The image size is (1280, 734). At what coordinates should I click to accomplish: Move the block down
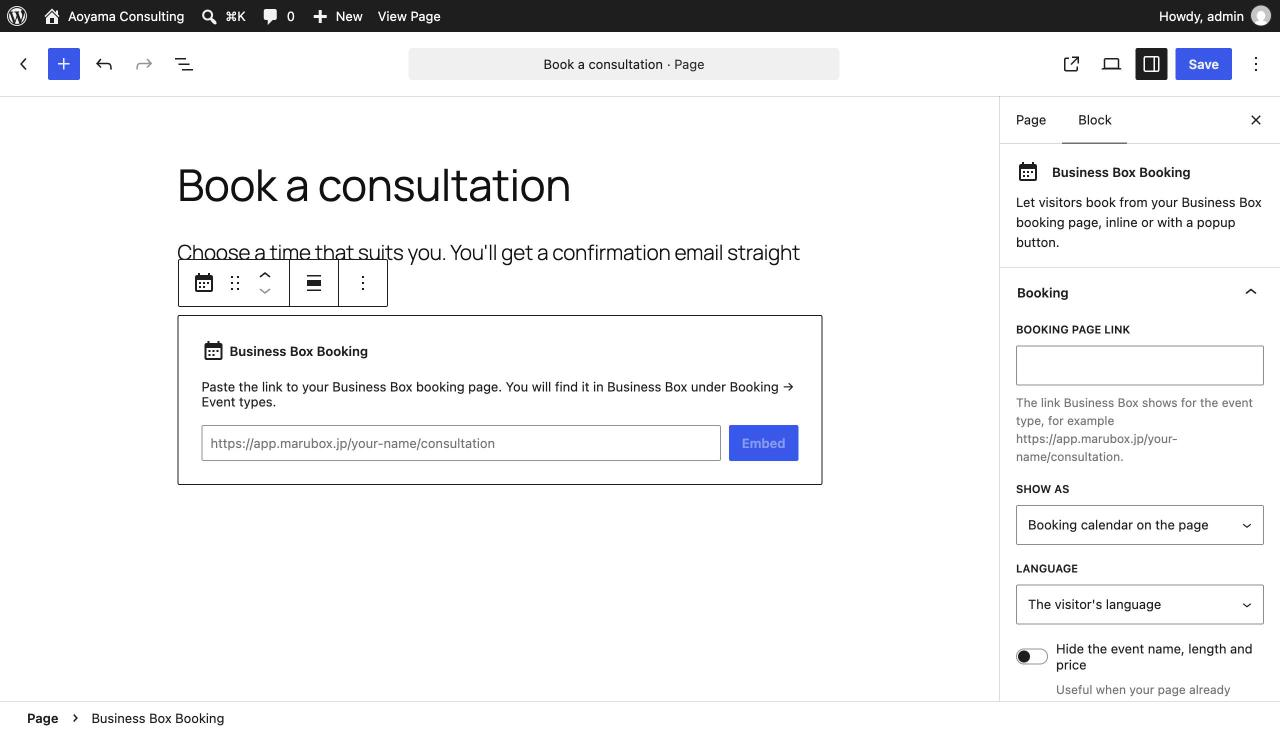tap(265, 291)
